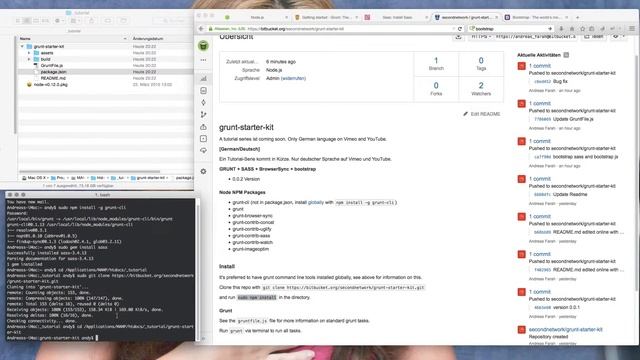Viewport: 640px width, 360px height.
Task: Click the Finder horizontal scrollbar
Action: click(89, 171)
